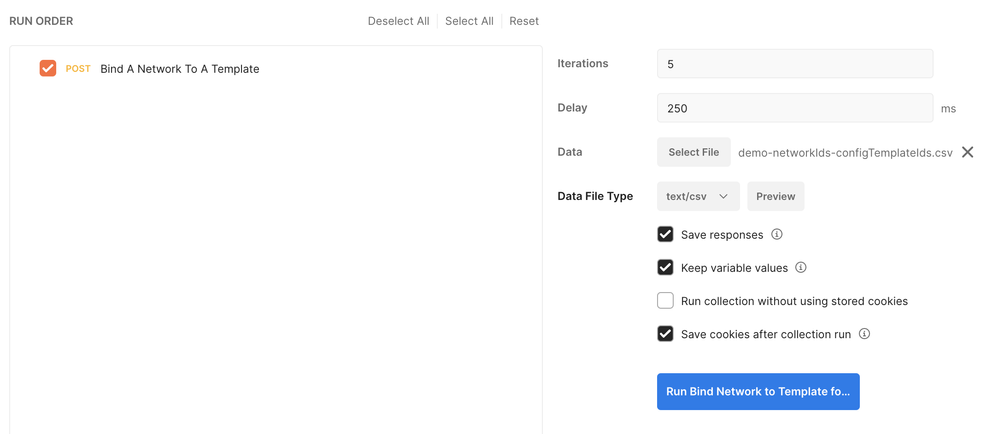
Task: Open the Data File Type text/csv dropdown
Action: tap(698, 196)
